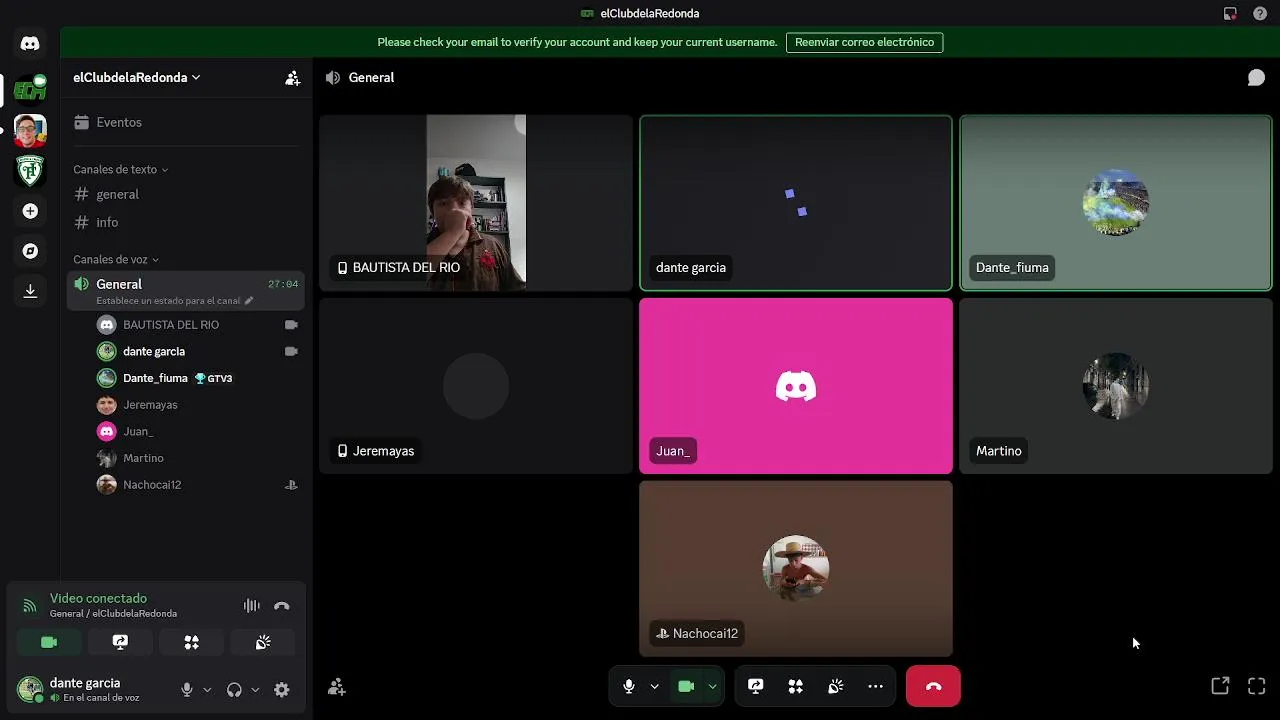Focus Dante_fiuma video tile
The width and height of the screenshot is (1280, 720).
(1116, 203)
